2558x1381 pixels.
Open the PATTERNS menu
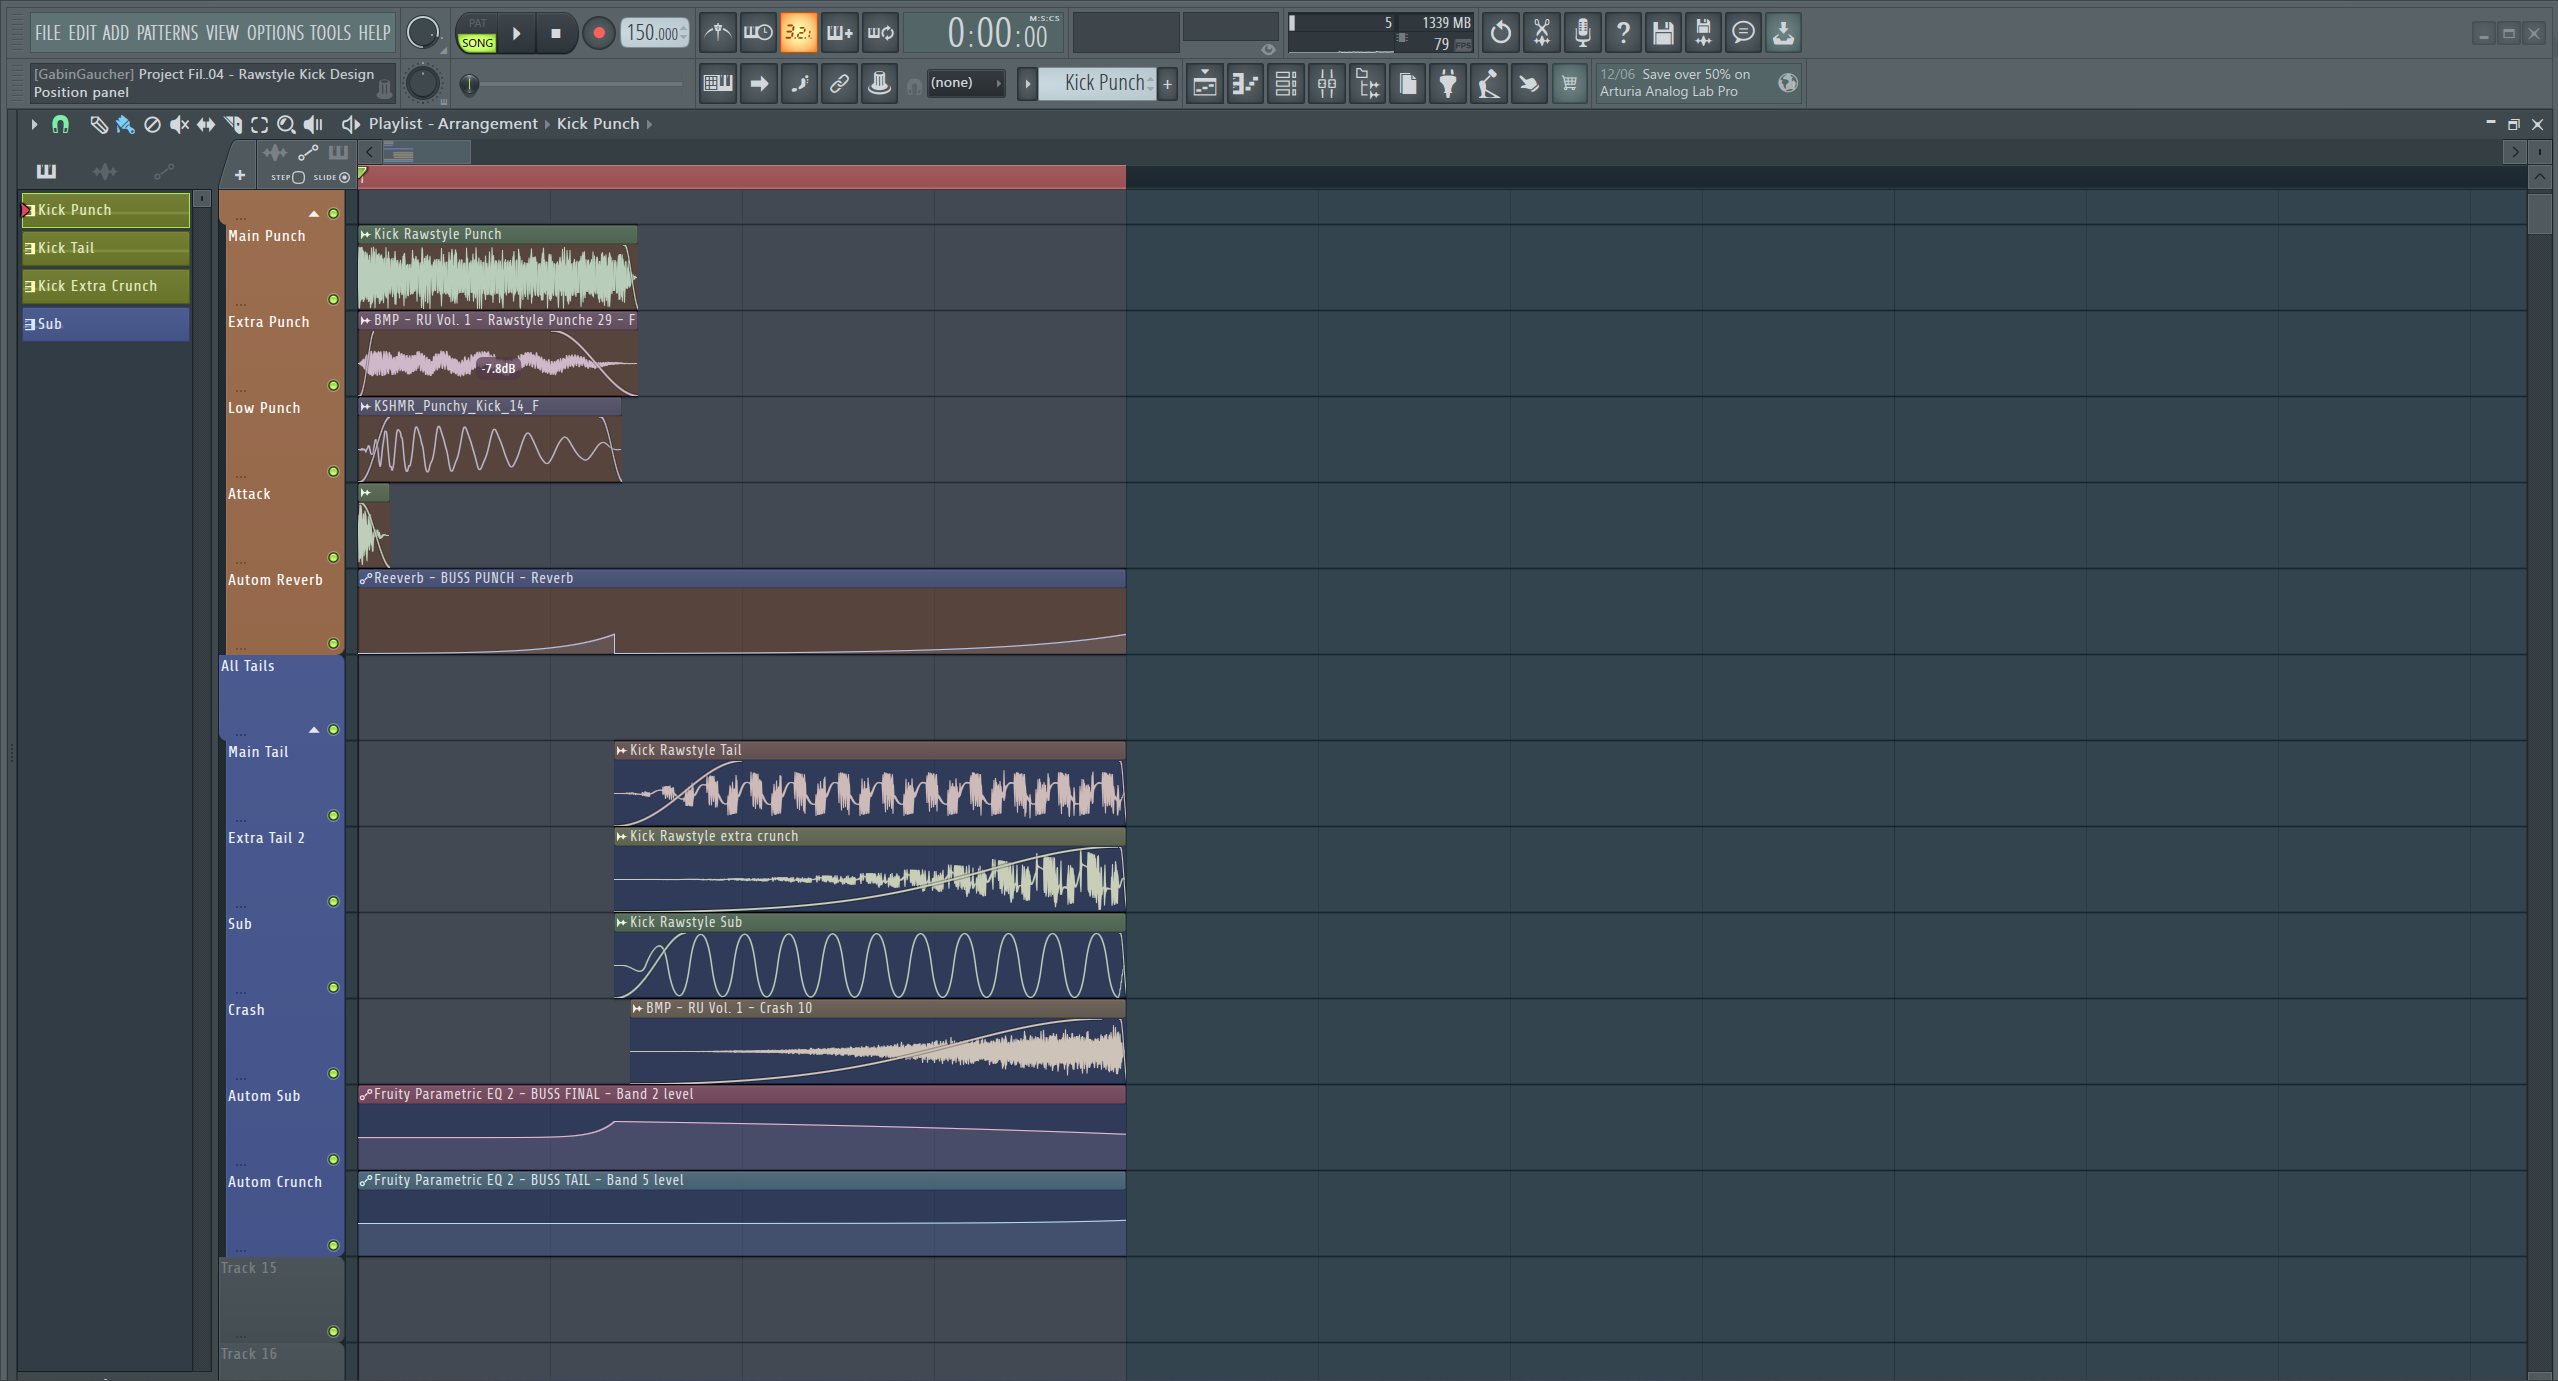[167, 33]
